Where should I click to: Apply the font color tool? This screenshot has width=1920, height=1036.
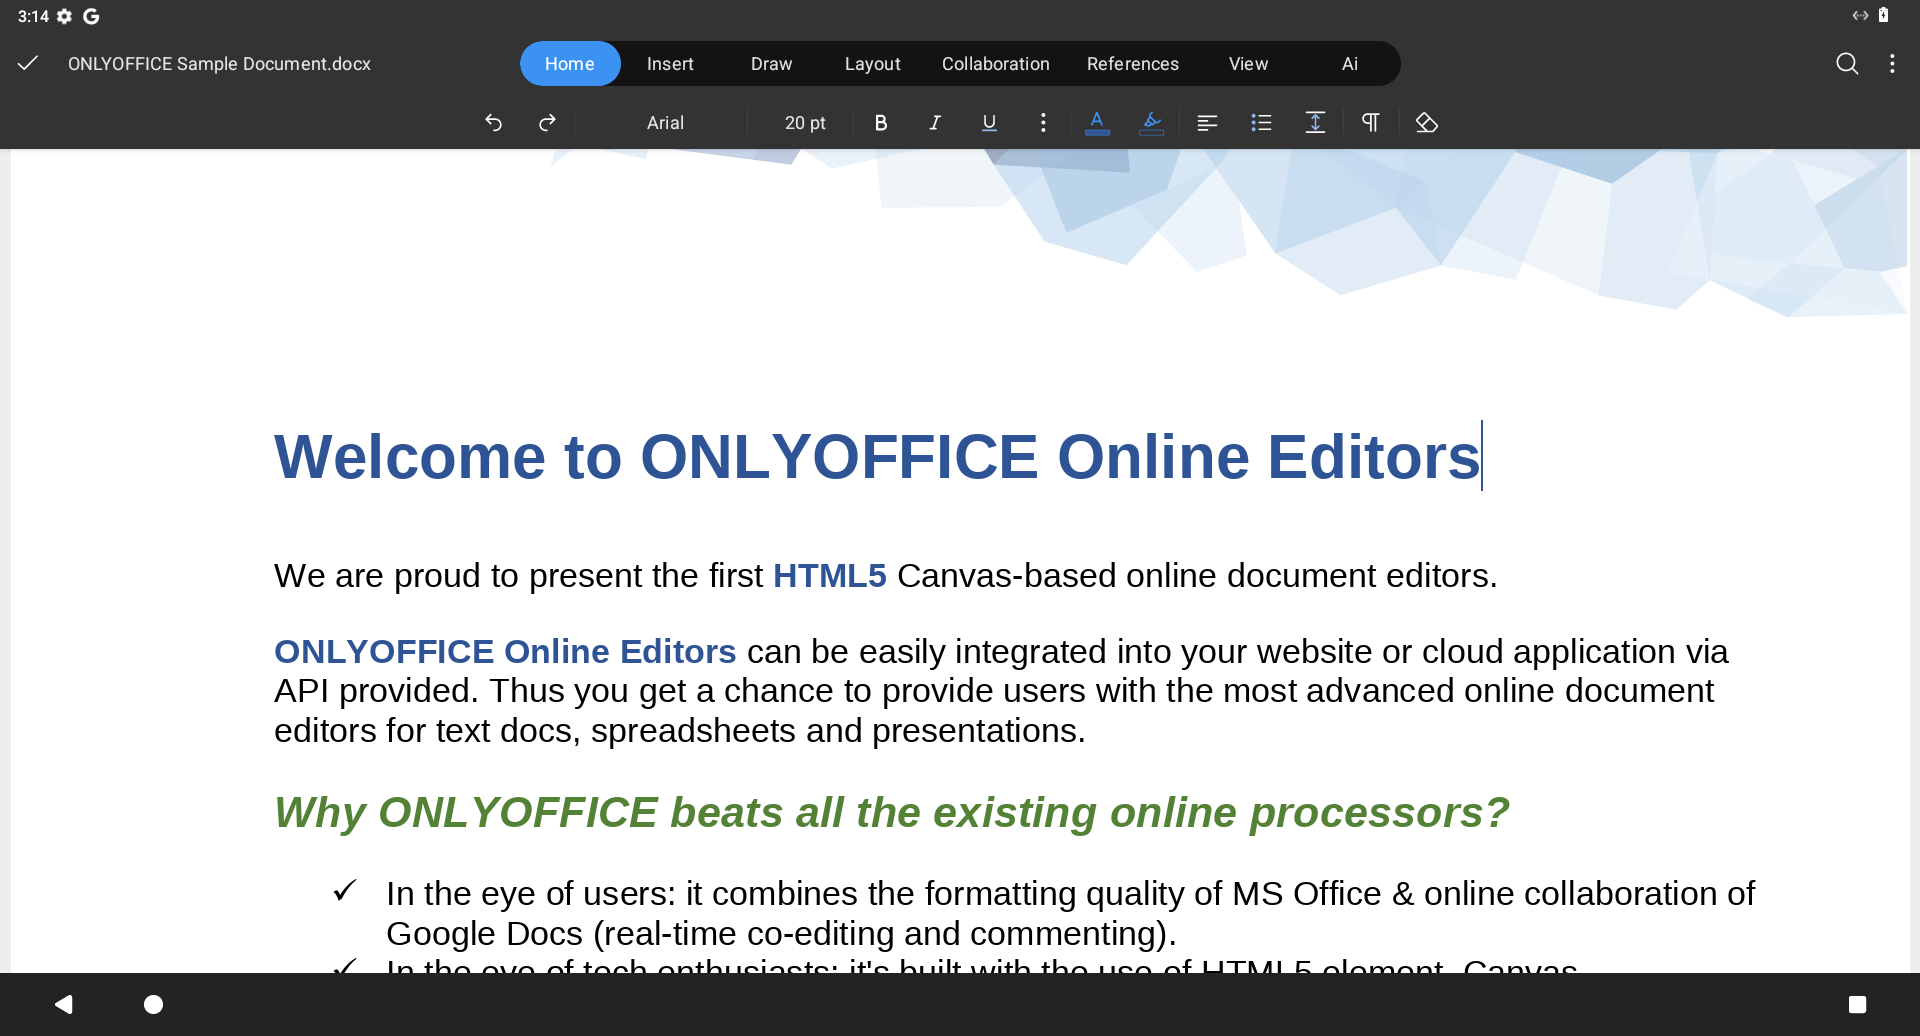[1097, 122]
